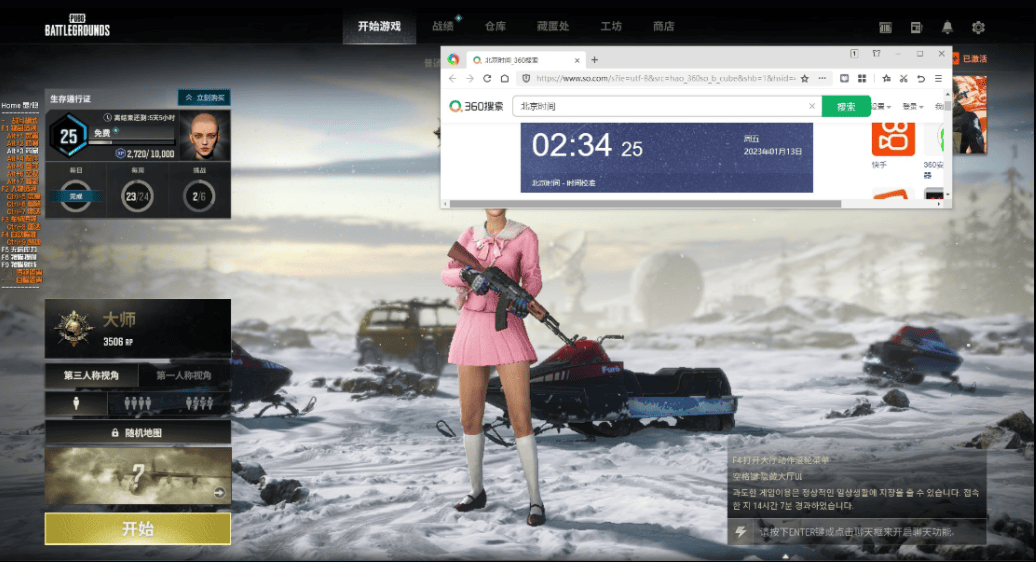The height and width of the screenshot is (562, 1036).
Task: Open the browser home page
Action: click(504, 78)
